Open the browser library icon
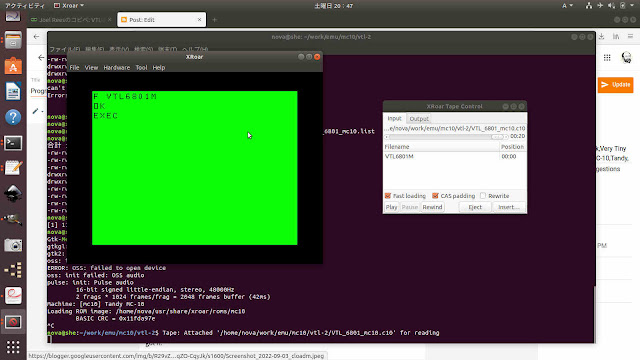 pos(616,37)
